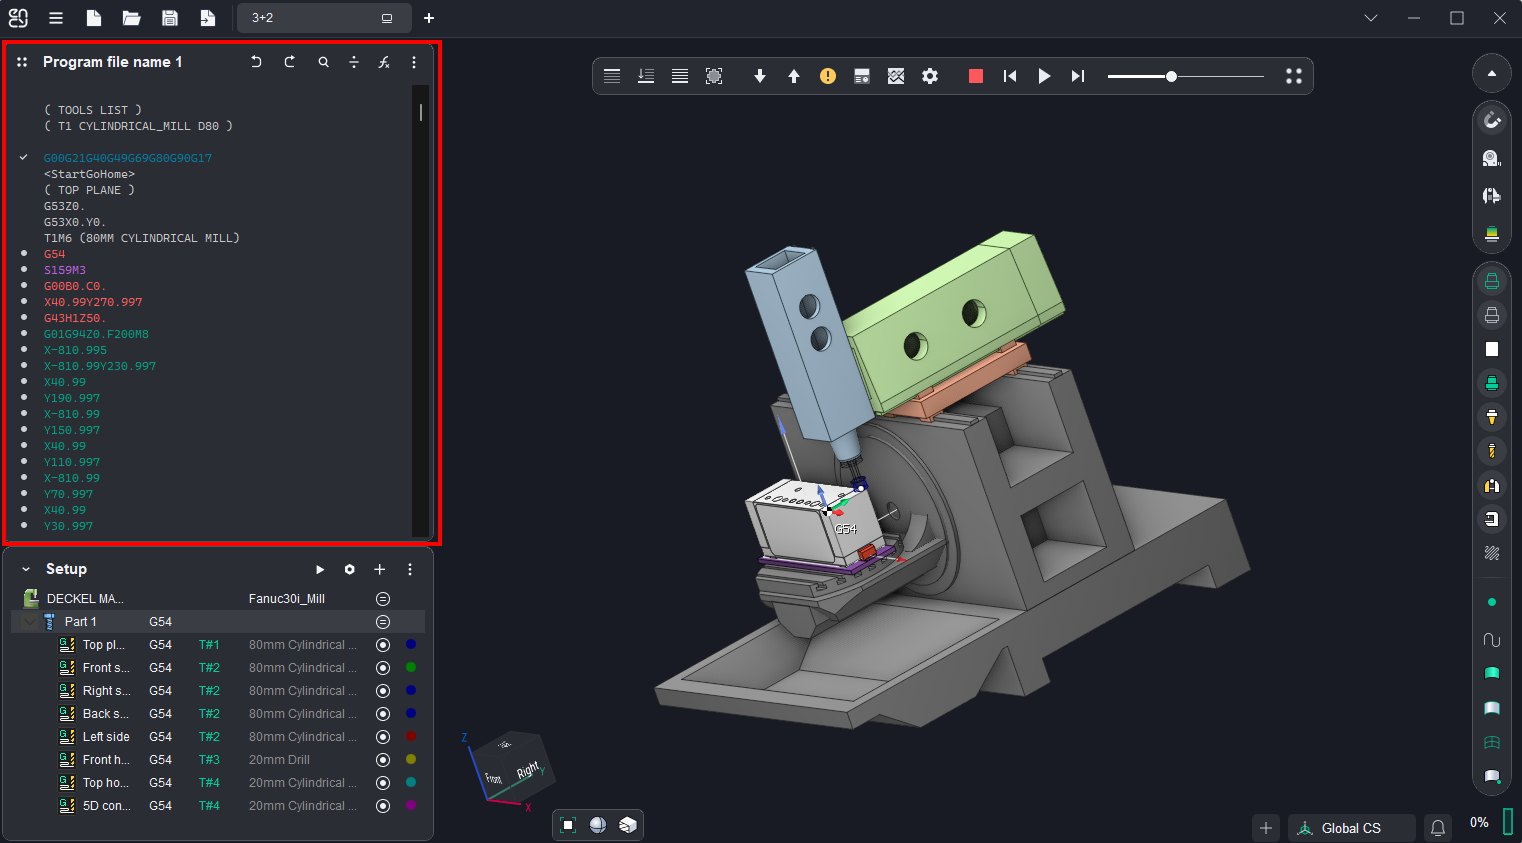Click the undo icon in program panel
Screen dimensions: 1522x843
(x=256, y=62)
